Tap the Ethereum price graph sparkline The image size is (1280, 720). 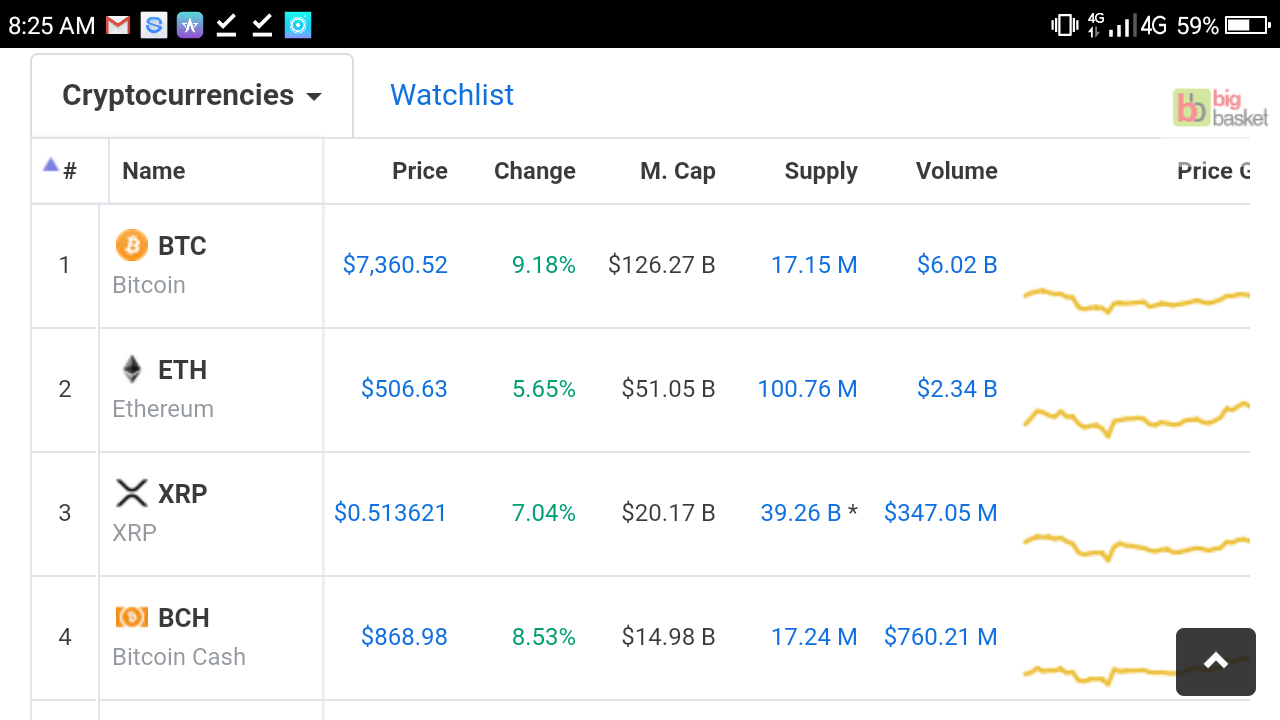click(x=1136, y=420)
